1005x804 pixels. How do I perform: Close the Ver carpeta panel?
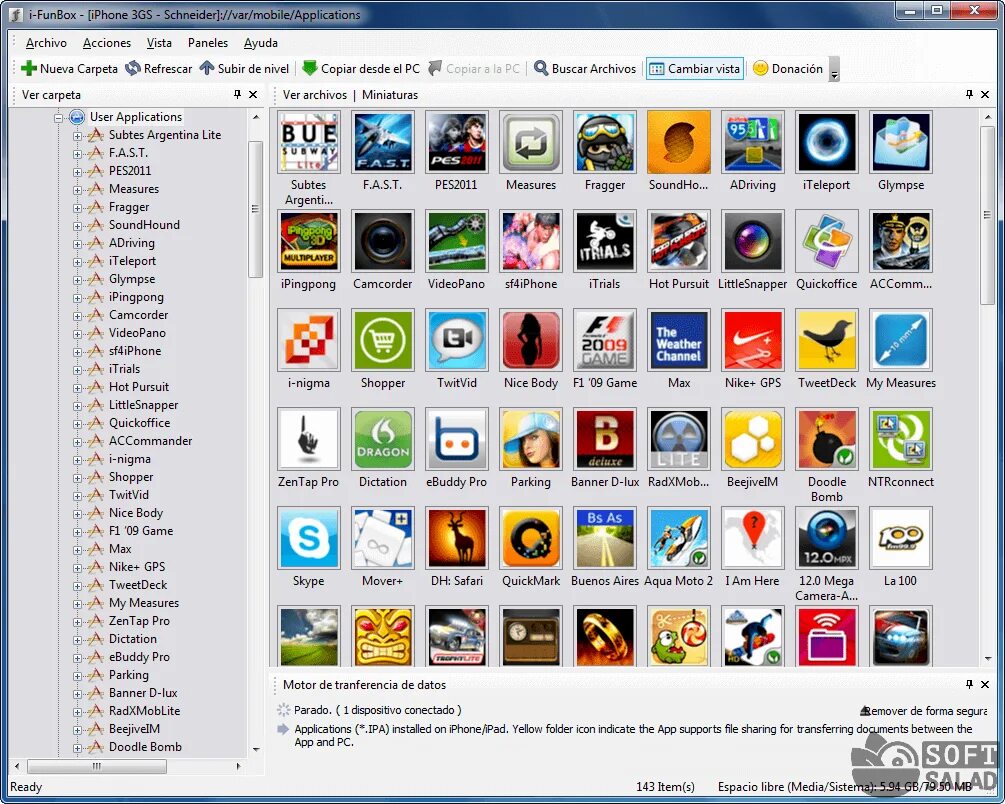[x=253, y=94]
